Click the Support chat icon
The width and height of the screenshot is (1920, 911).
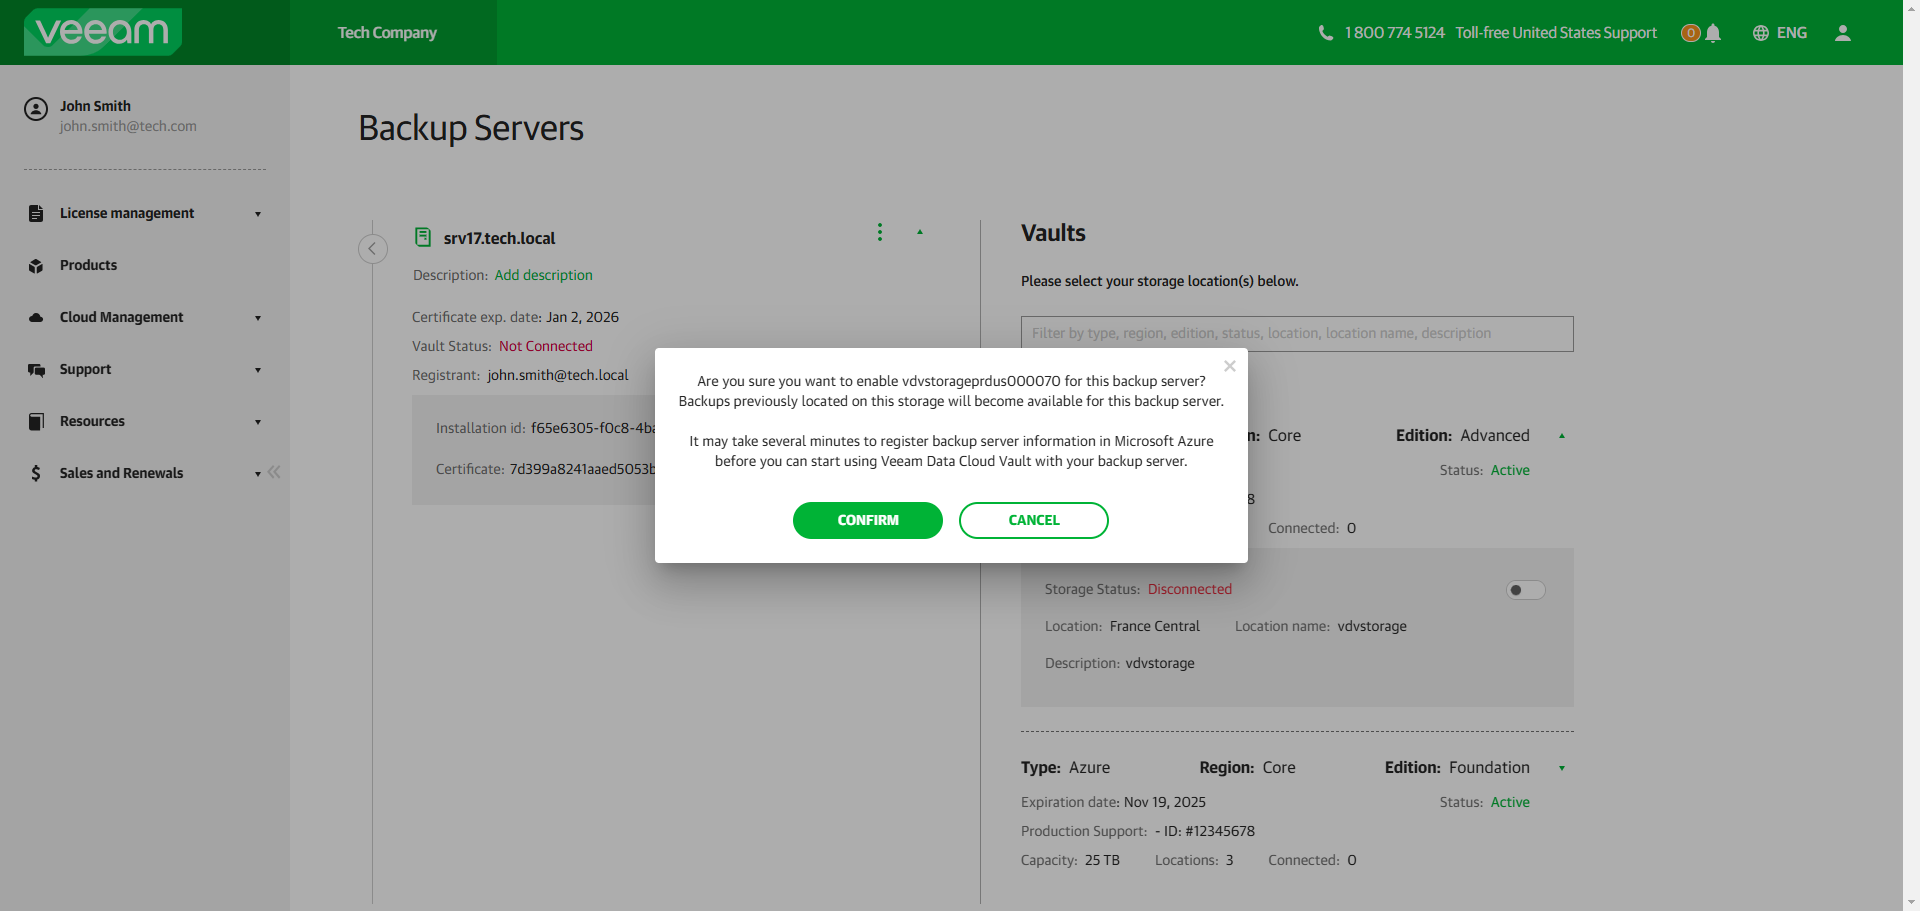[36, 370]
